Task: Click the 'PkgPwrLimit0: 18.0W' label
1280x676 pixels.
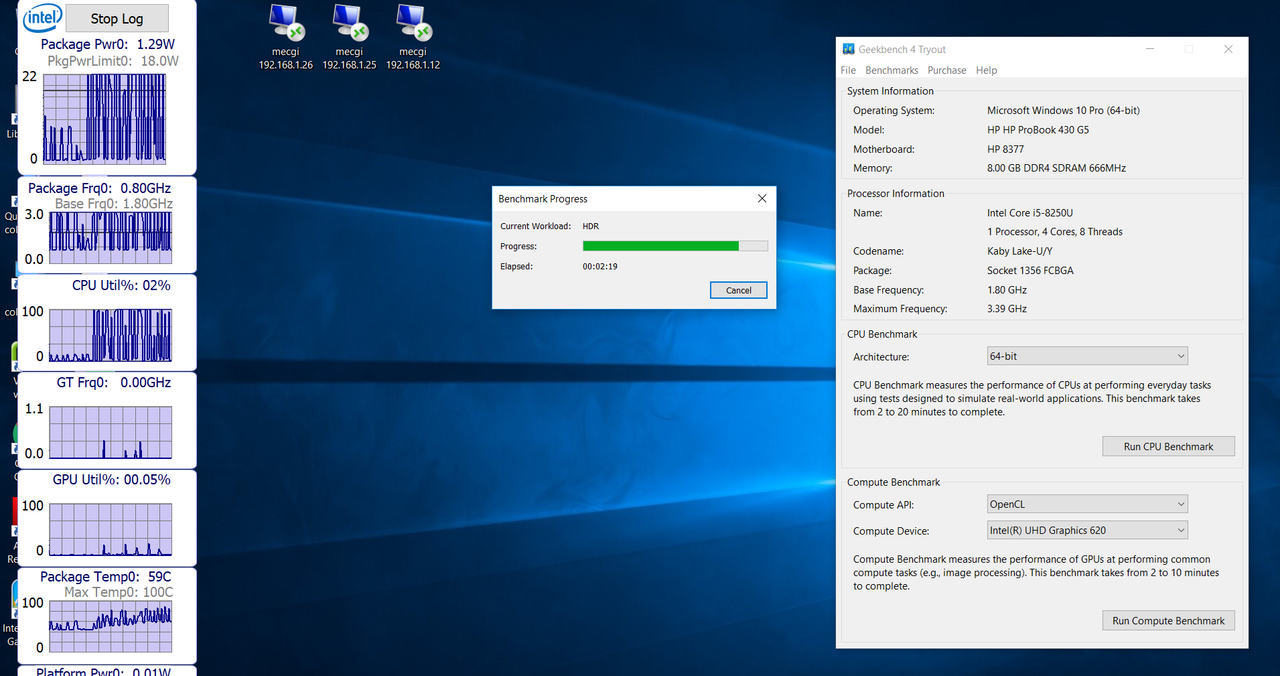Action: tap(113, 61)
